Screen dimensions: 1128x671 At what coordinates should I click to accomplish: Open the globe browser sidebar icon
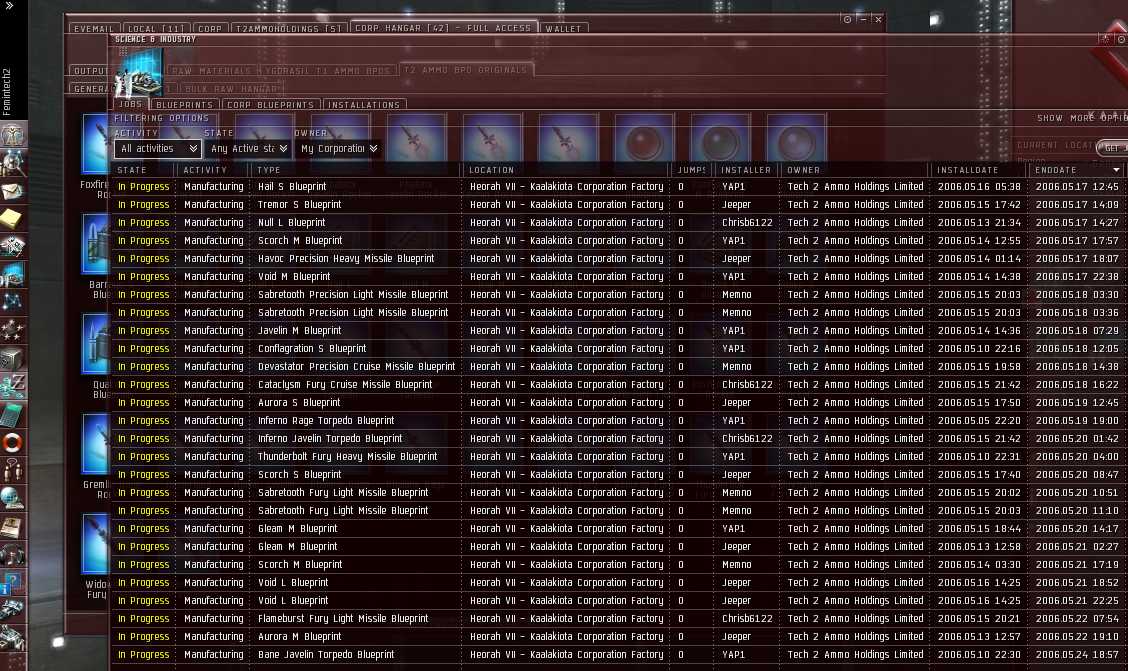(x=13, y=498)
